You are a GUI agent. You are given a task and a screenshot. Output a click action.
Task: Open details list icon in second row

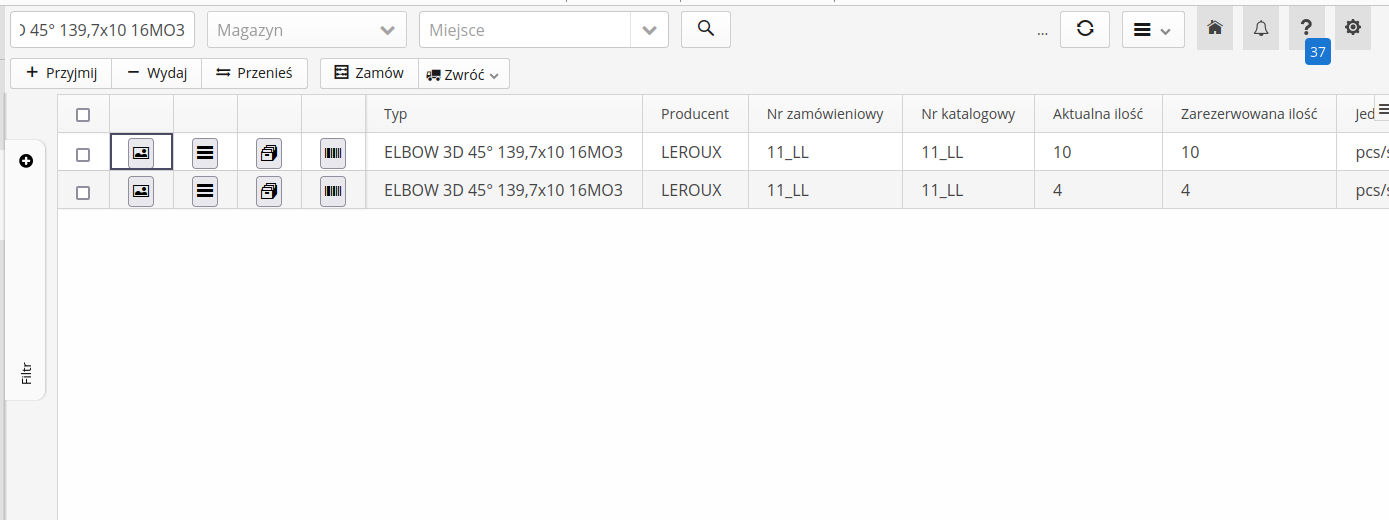click(x=205, y=191)
